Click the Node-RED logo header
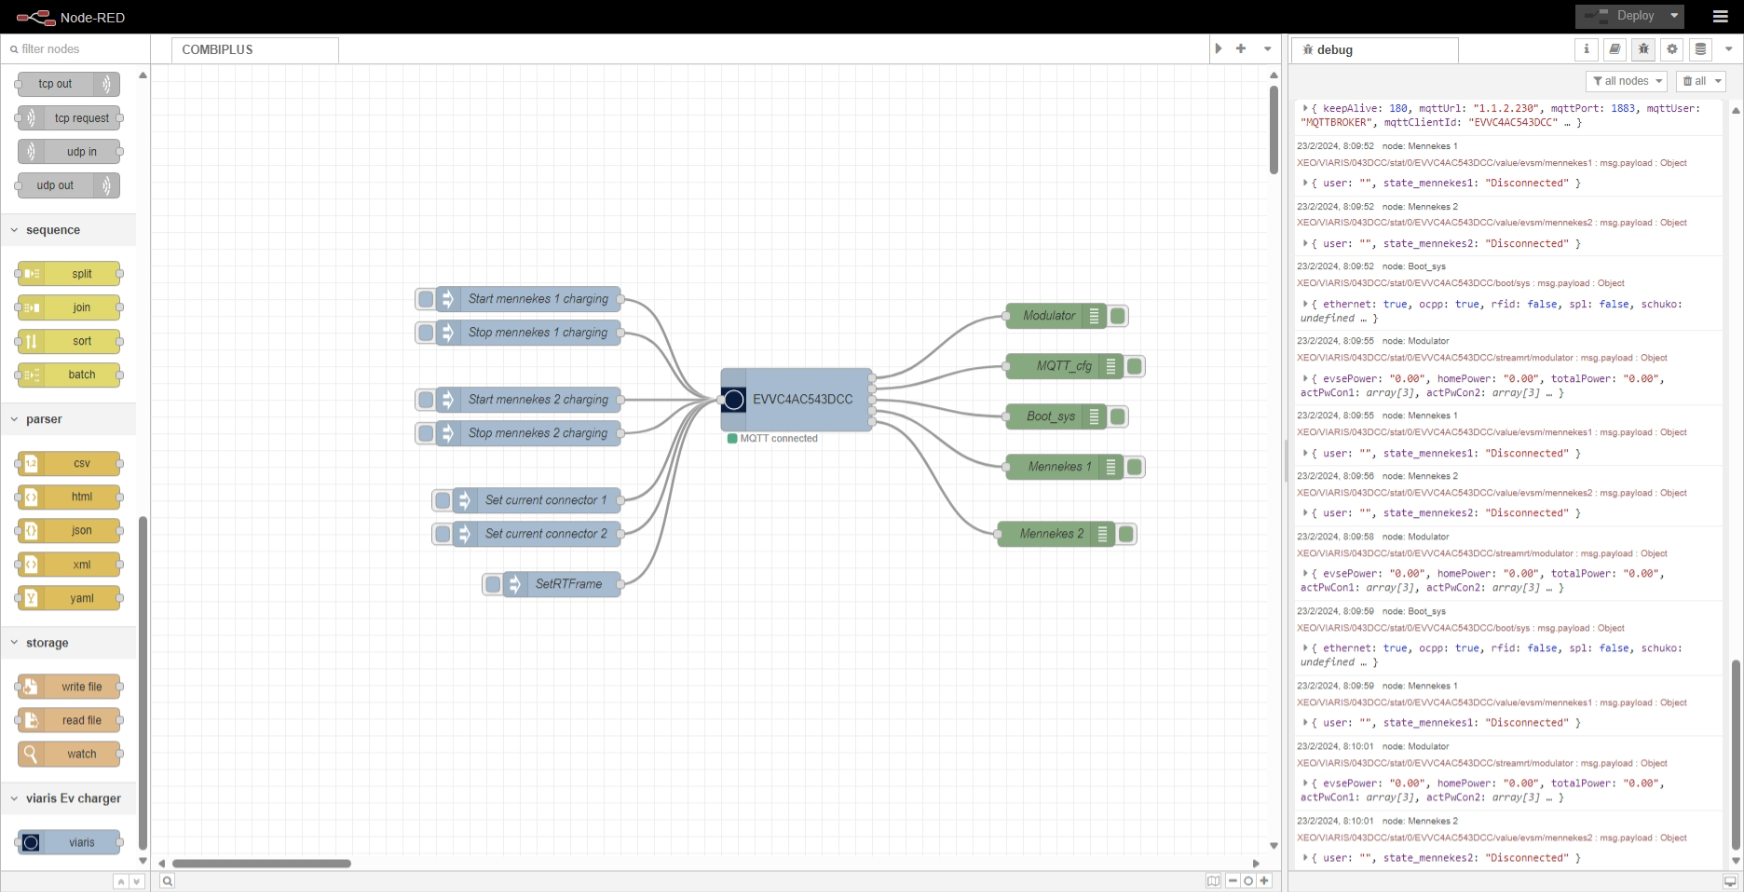Screen dimensions: 1744x892 pyautogui.click(x=70, y=17)
